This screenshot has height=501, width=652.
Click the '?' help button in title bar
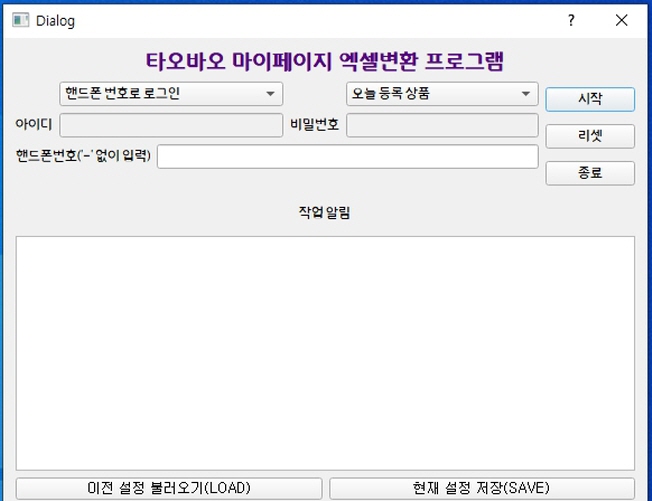[x=571, y=20]
